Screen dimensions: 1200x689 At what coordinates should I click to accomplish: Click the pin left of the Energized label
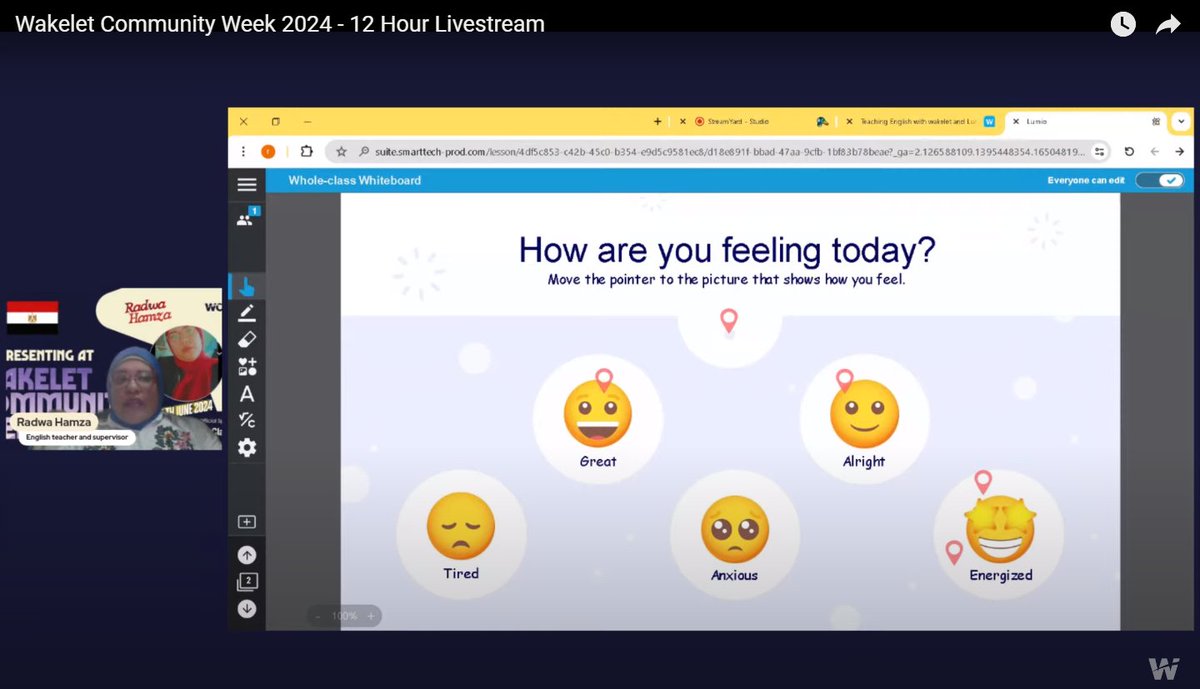pyautogui.click(x=954, y=552)
